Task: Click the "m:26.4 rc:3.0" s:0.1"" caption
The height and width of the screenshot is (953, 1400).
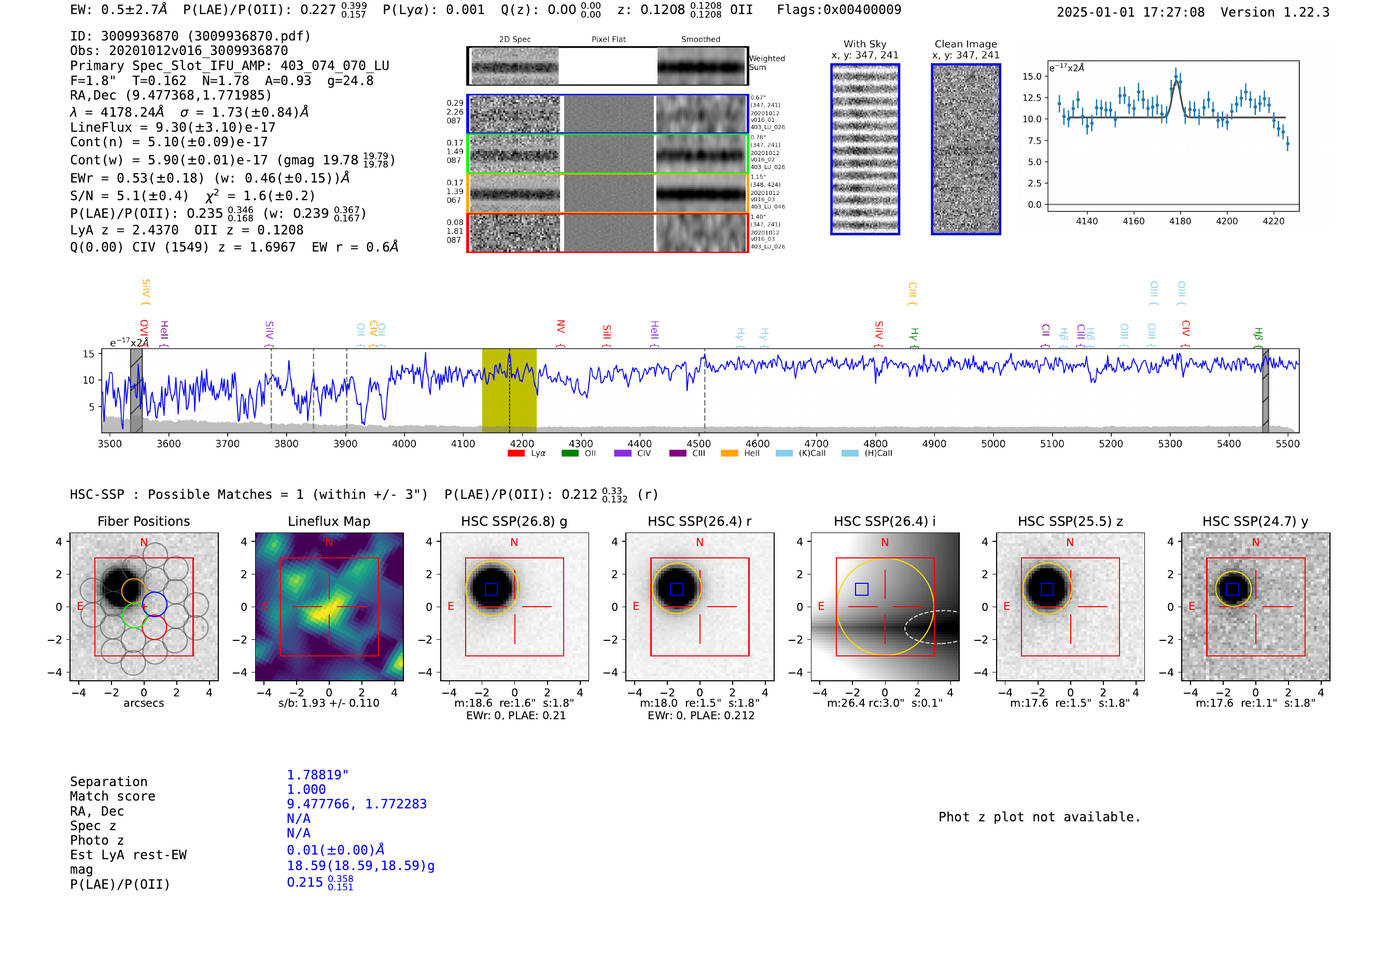Action: [x=885, y=703]
